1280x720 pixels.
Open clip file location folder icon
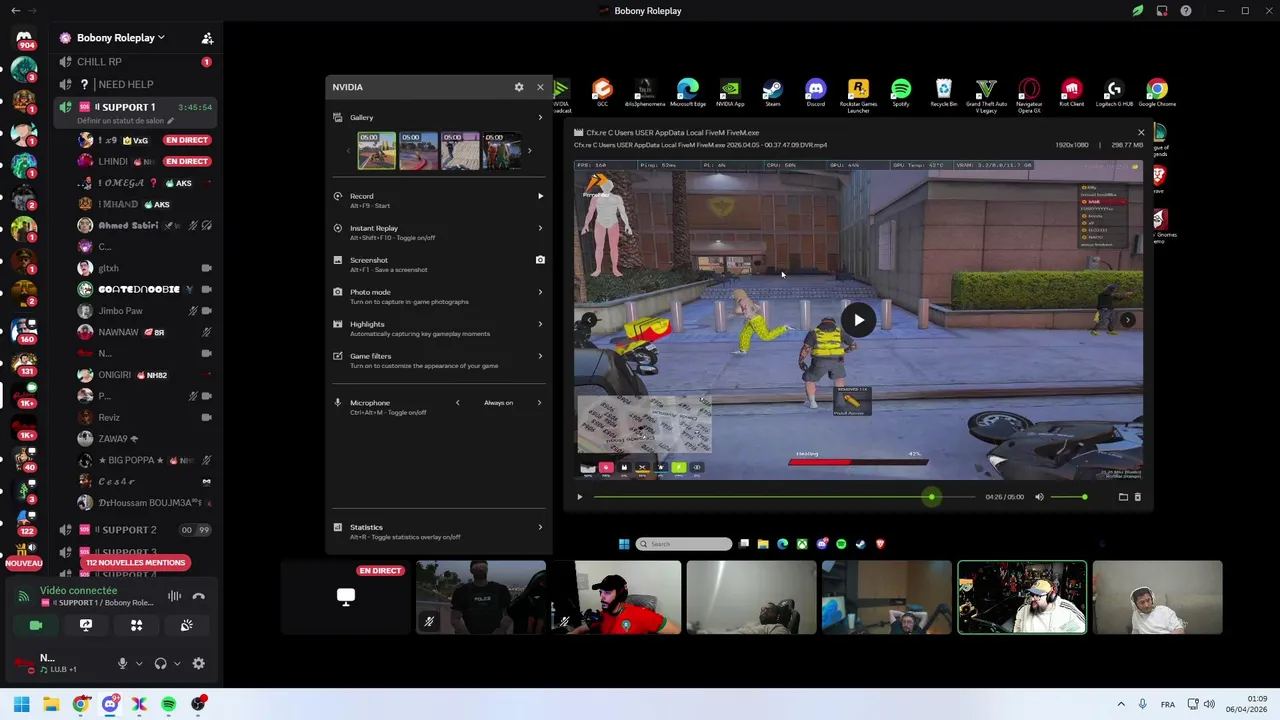[x=1123, y=497]
